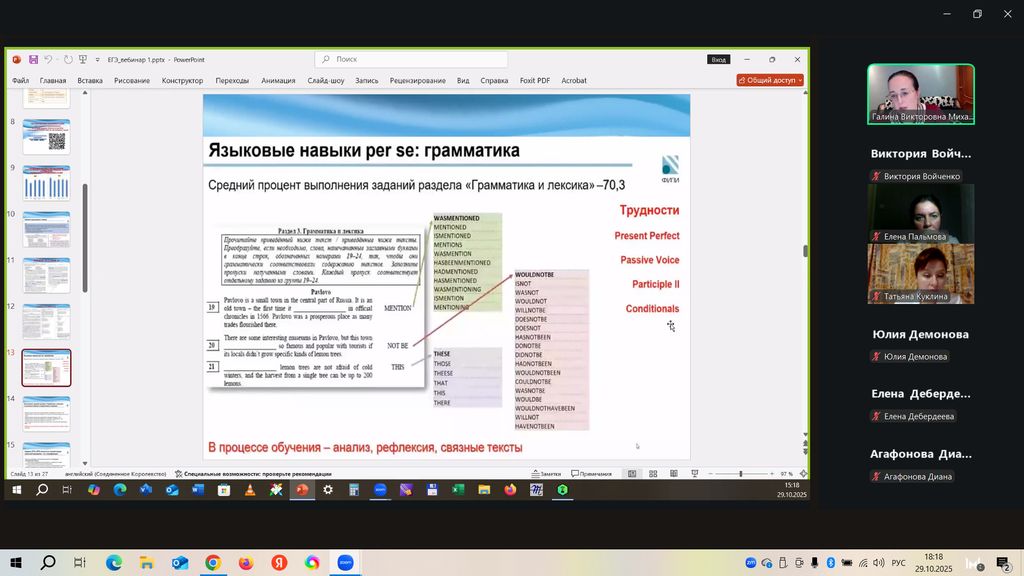
Task: Open Yandex Browser from the bottom taskbar
Action: point(279,563)
